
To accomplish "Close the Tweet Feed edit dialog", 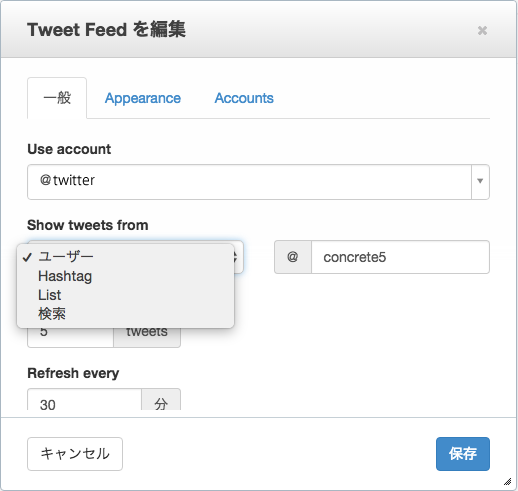I will coord(482,30).
